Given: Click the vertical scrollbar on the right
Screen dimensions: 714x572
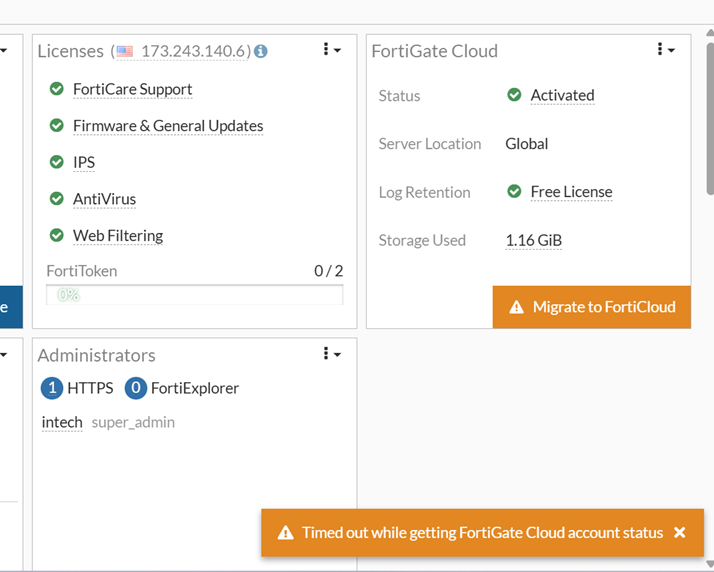Looking at the screenshot, I should click(x=709, y=120).
